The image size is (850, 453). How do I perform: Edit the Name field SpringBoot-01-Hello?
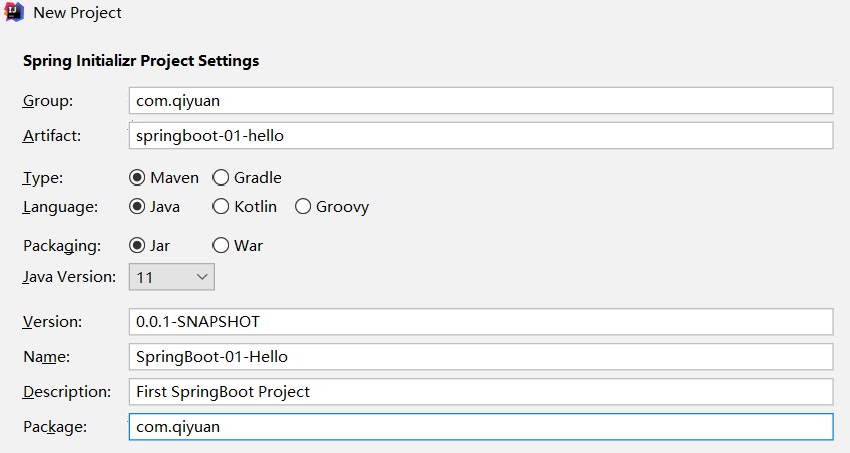[480, 356]
